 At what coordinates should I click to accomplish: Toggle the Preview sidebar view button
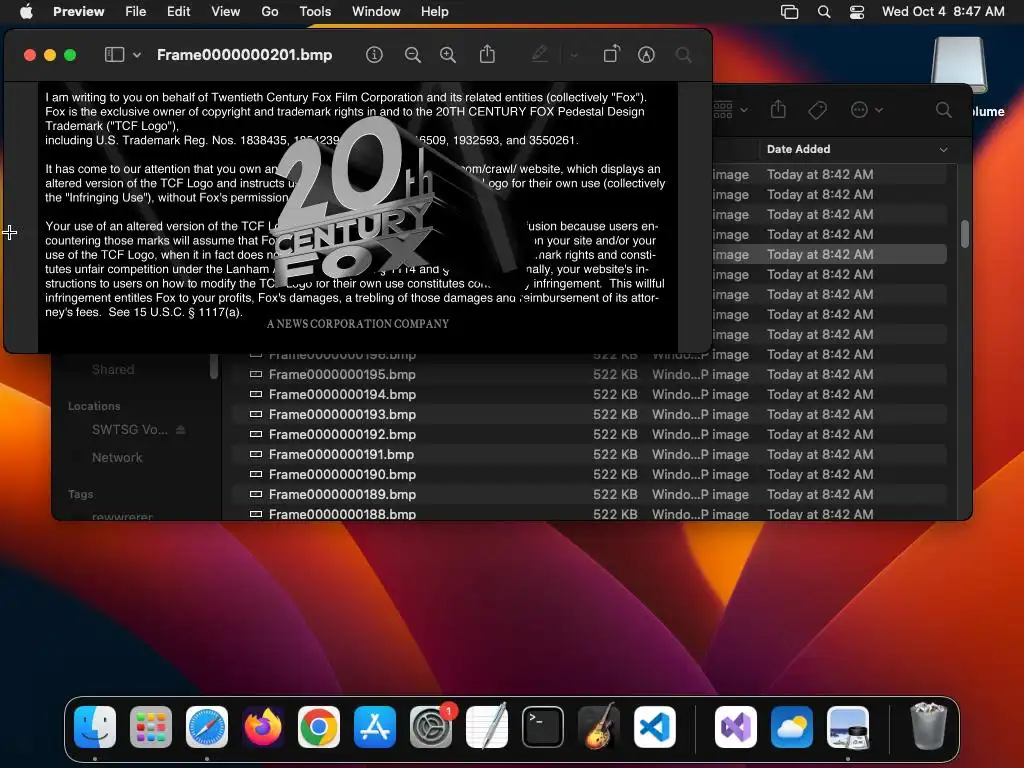pos(114,55)
